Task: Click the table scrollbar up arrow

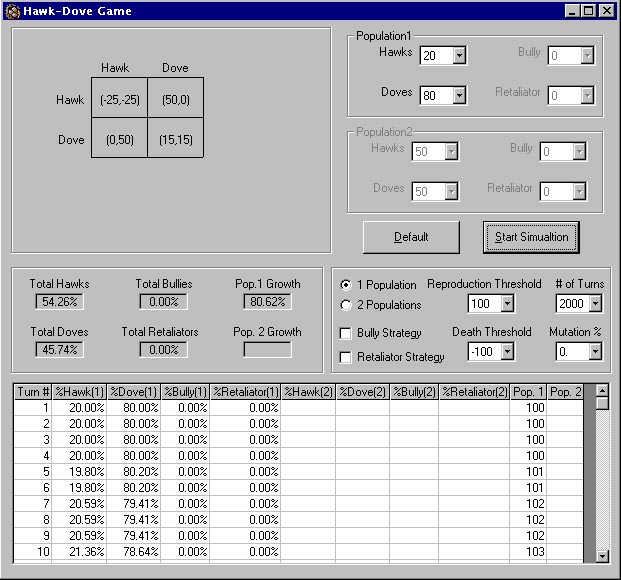Action: coord(602,391)
